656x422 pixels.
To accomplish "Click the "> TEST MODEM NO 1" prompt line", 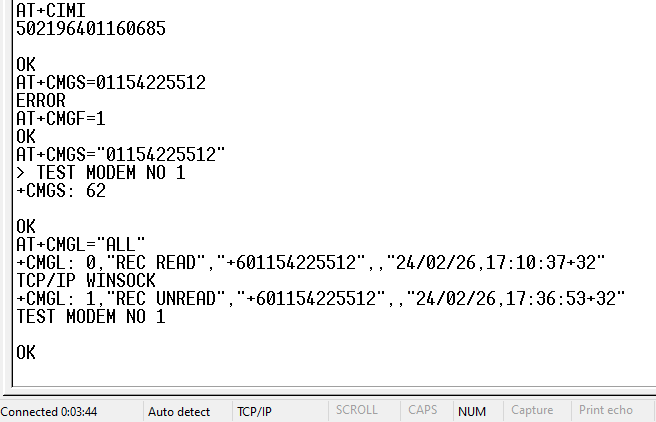I will click(x=100, y=172).
